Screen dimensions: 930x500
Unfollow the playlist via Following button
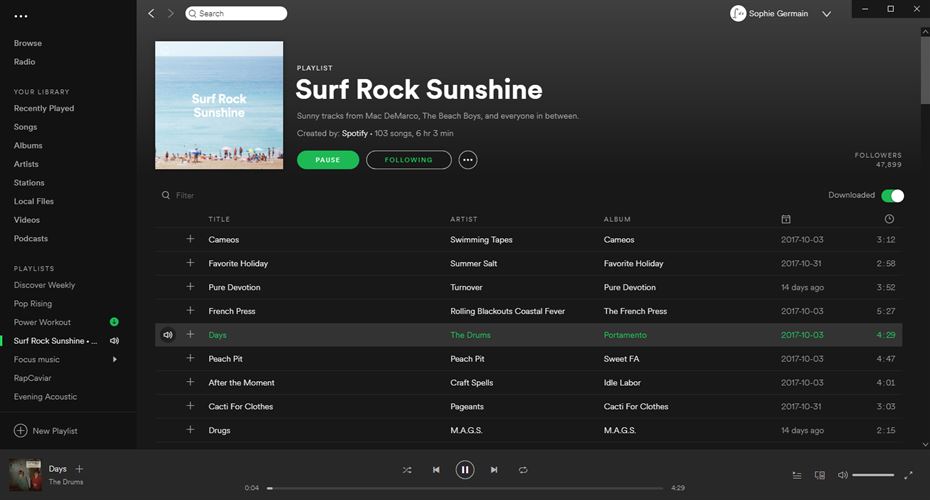pyautogui.click(x=409, y=160)
